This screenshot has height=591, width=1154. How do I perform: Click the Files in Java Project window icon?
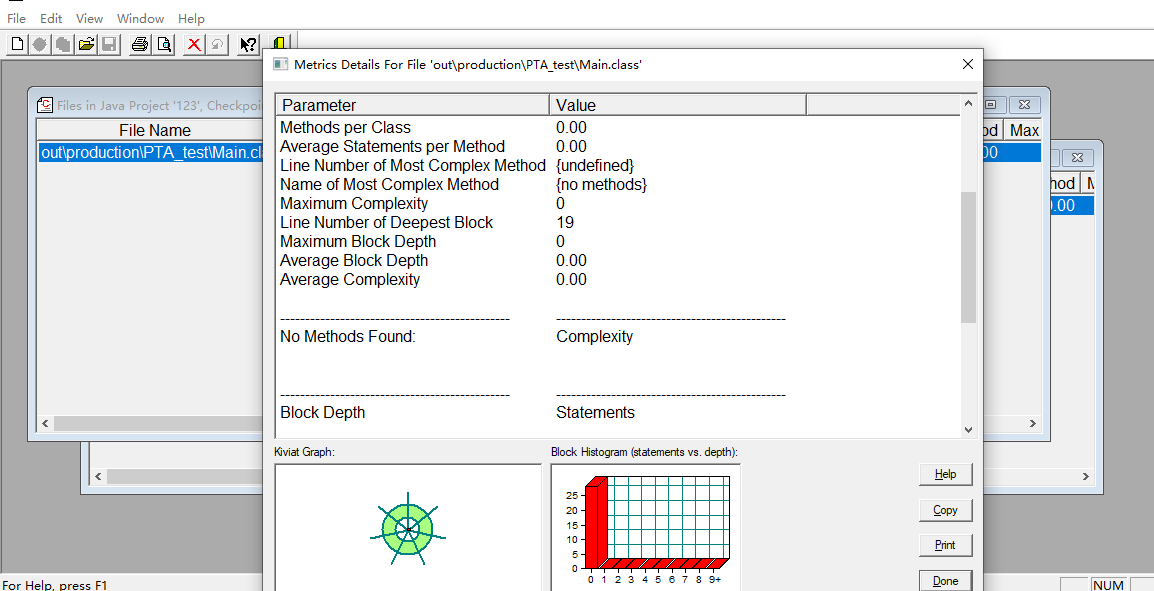pos(45,105)
